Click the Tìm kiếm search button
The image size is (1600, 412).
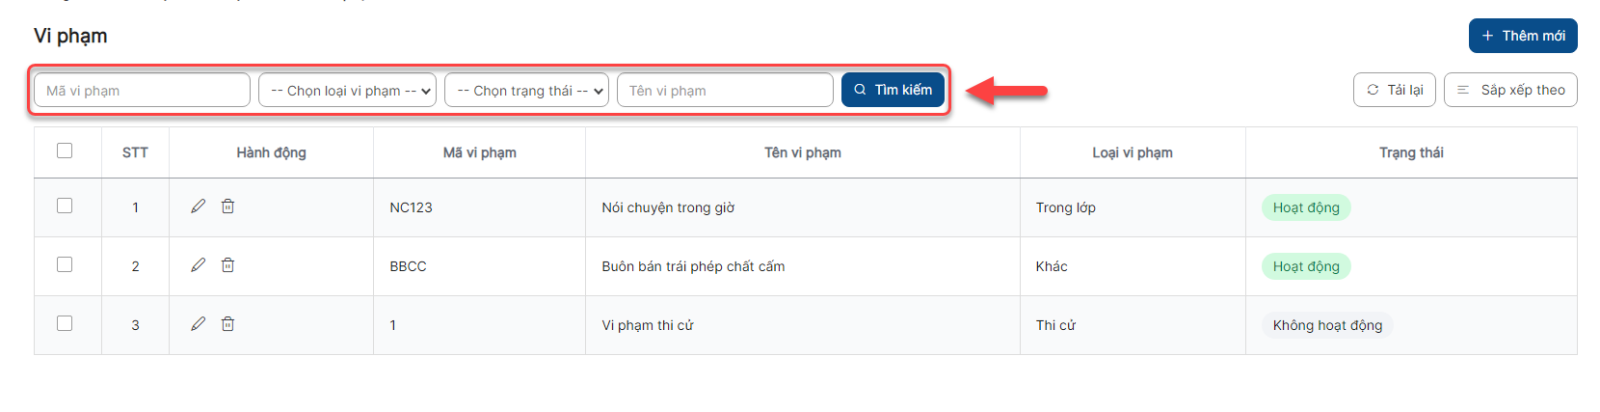pos(893,90)
